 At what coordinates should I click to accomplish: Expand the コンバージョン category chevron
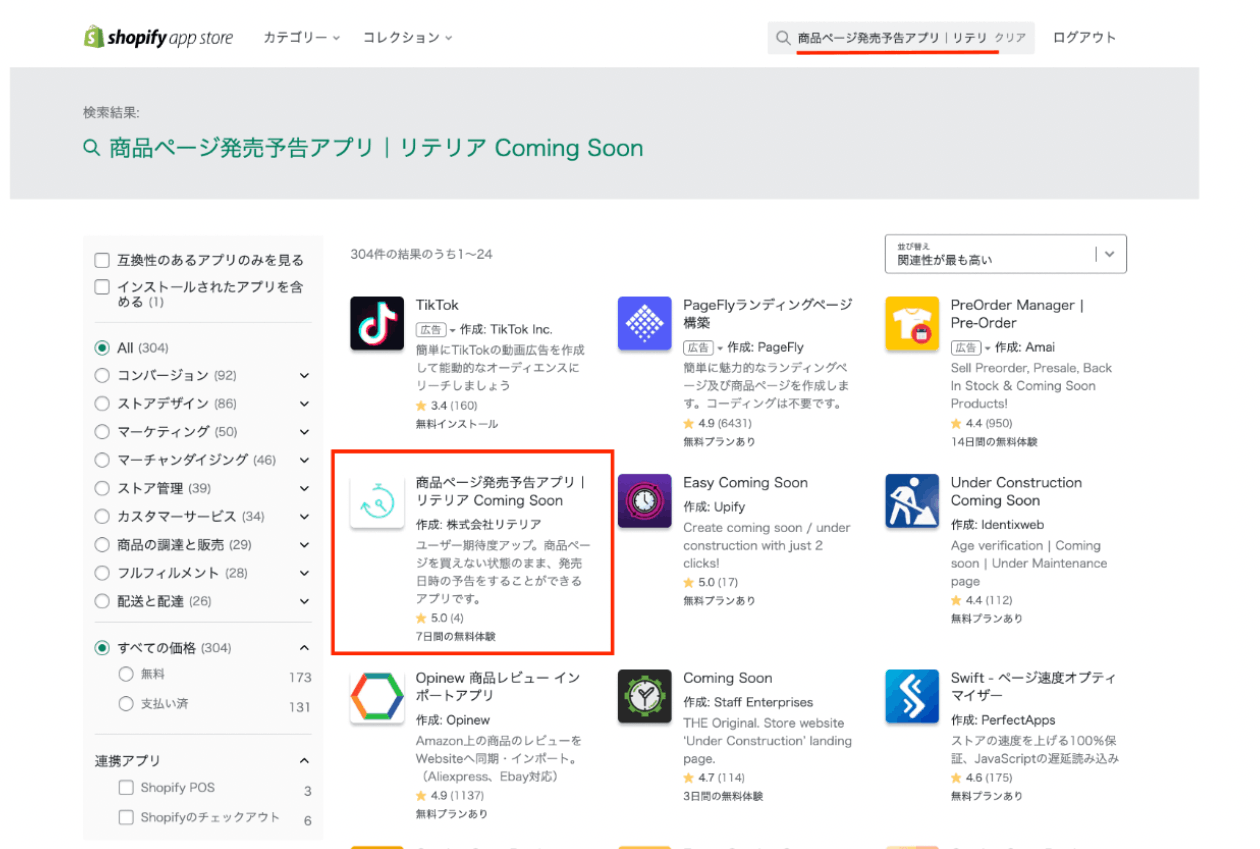point(305,376)
